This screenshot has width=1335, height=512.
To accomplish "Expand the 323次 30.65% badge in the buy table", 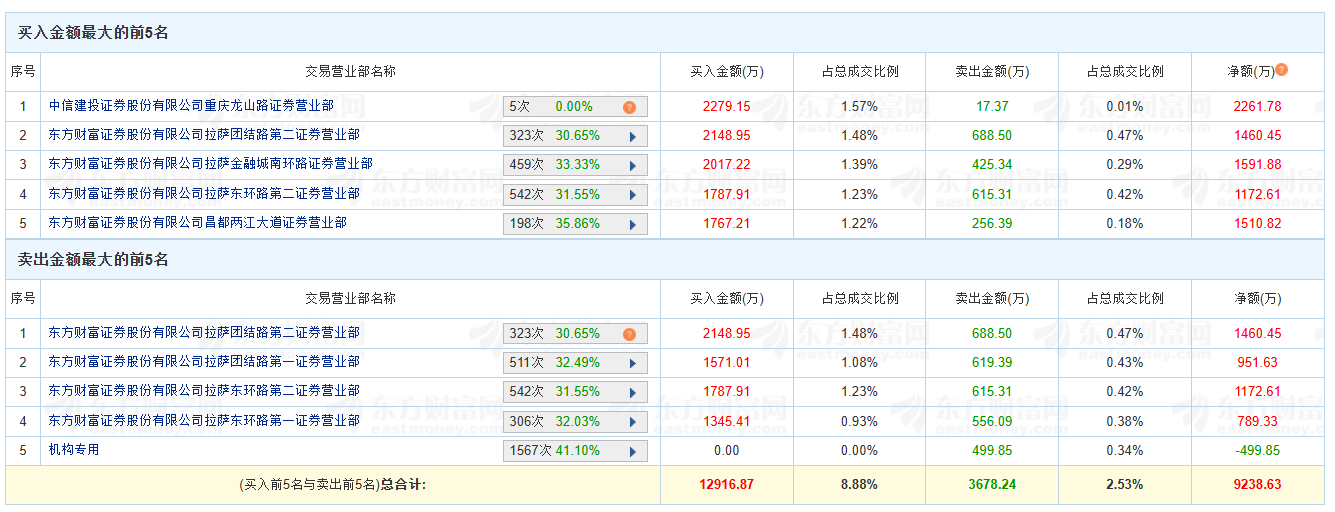I will click(x=632, y=136).
